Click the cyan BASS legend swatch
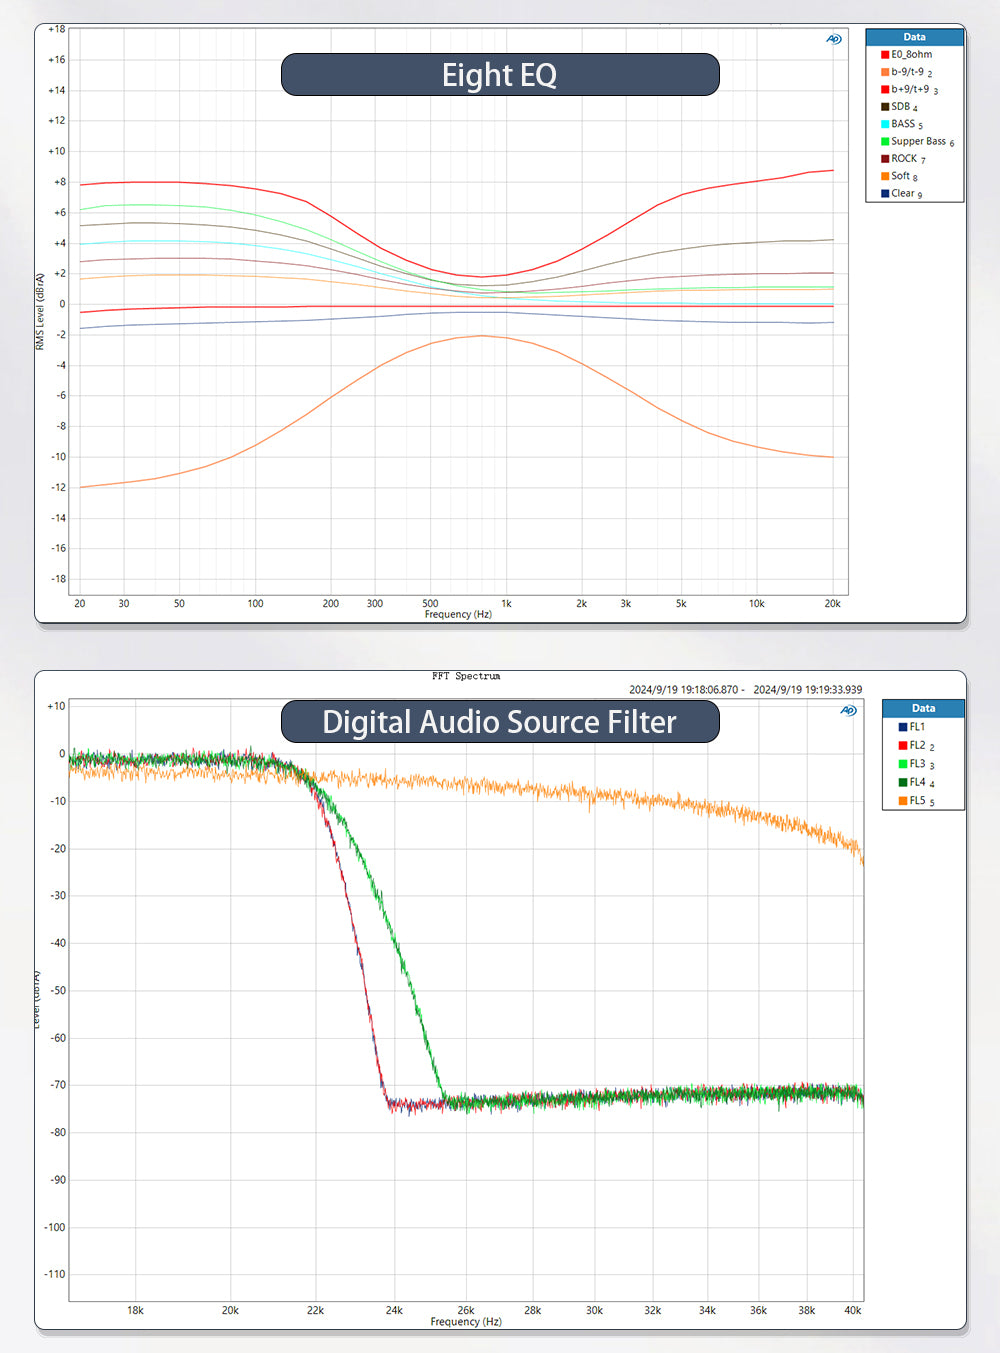The height and width of the screenshot is (1353, 1000). [885, 124]
